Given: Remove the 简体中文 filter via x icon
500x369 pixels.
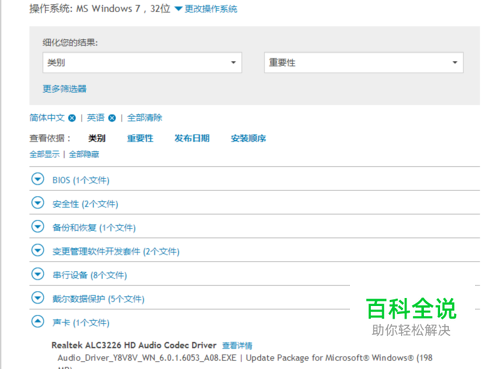Looking at the screenshot, I should 72,118.
